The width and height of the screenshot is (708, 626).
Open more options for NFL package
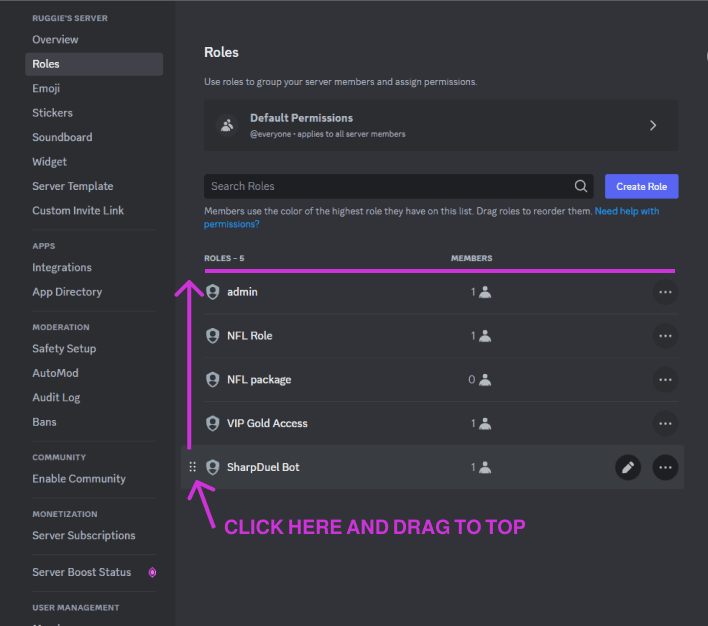[665, 380]
